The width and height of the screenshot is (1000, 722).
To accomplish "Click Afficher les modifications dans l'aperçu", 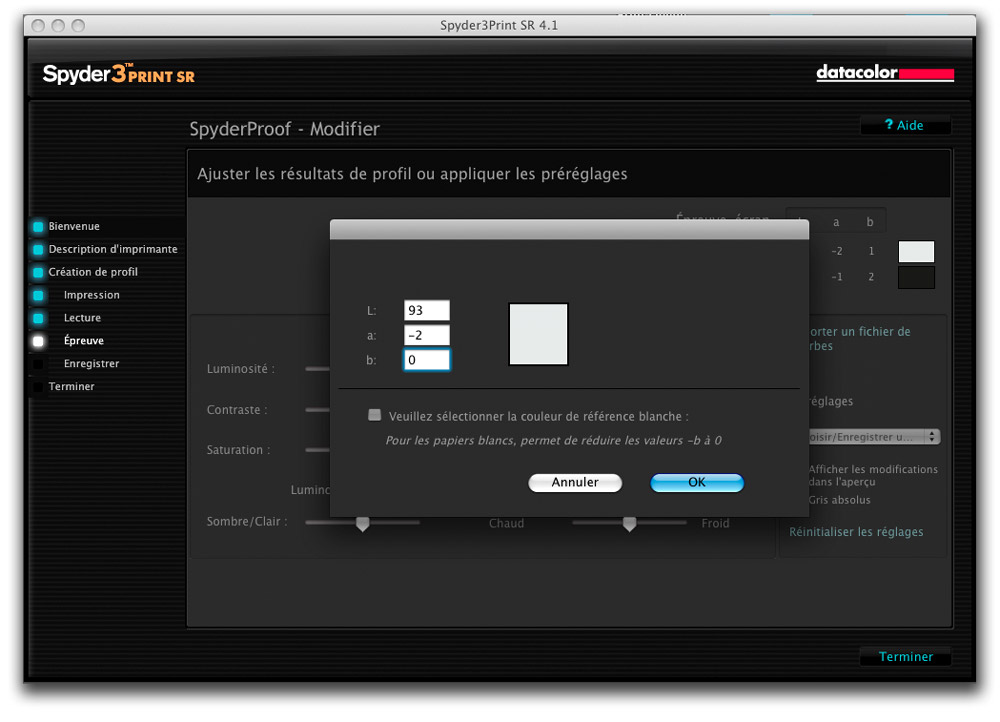I will tap(873, 475).
